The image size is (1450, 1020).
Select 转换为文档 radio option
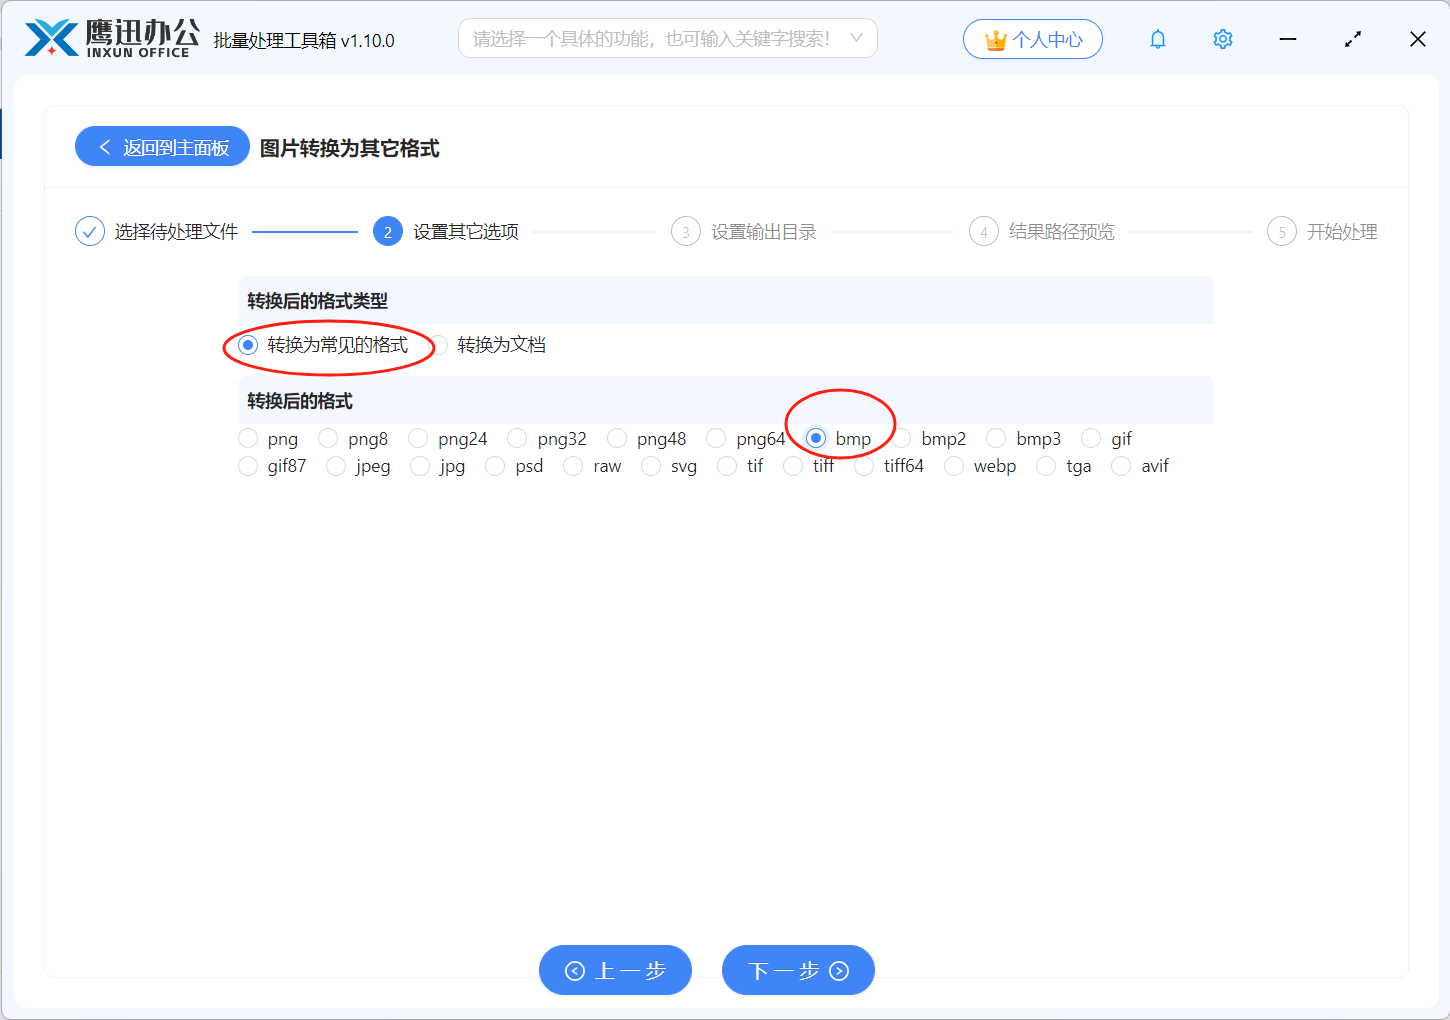pos(438,345)
